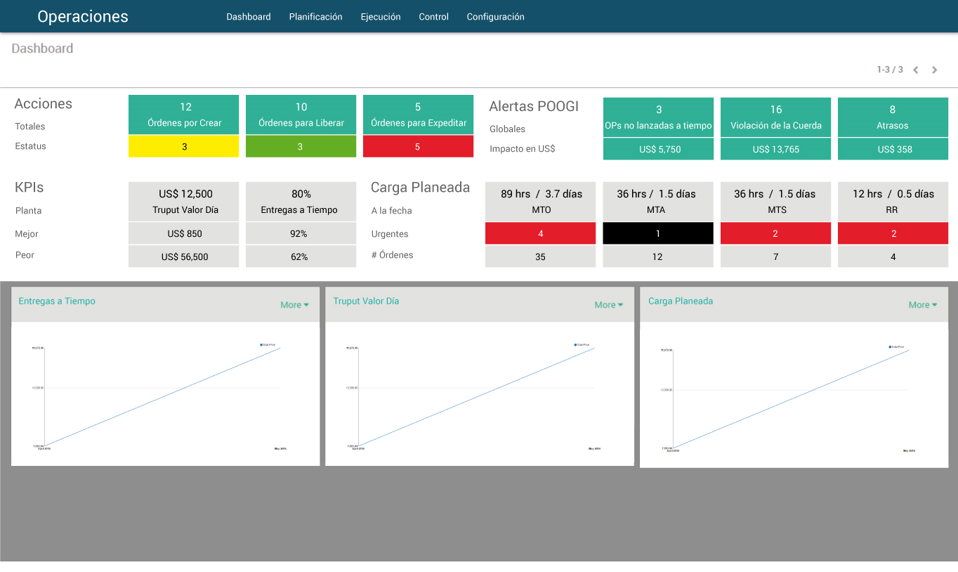Image resolution: width=958 pixels, height=572 pixels.
Task: Click the US$ 850 best value cell
Action: tap(184, 233)
